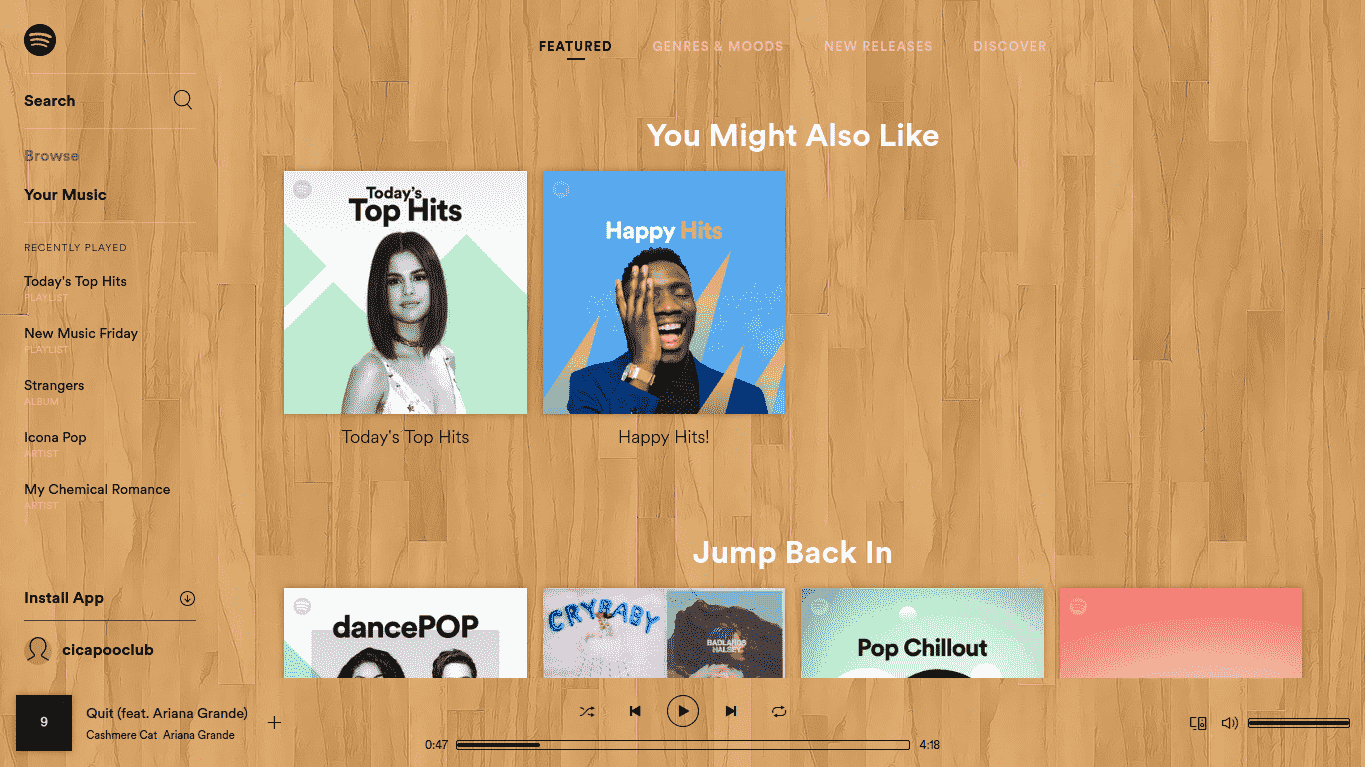1365x767 pixels.
Task: Select My Chemical Romance from recently played
Action: [x=97, y=489]
